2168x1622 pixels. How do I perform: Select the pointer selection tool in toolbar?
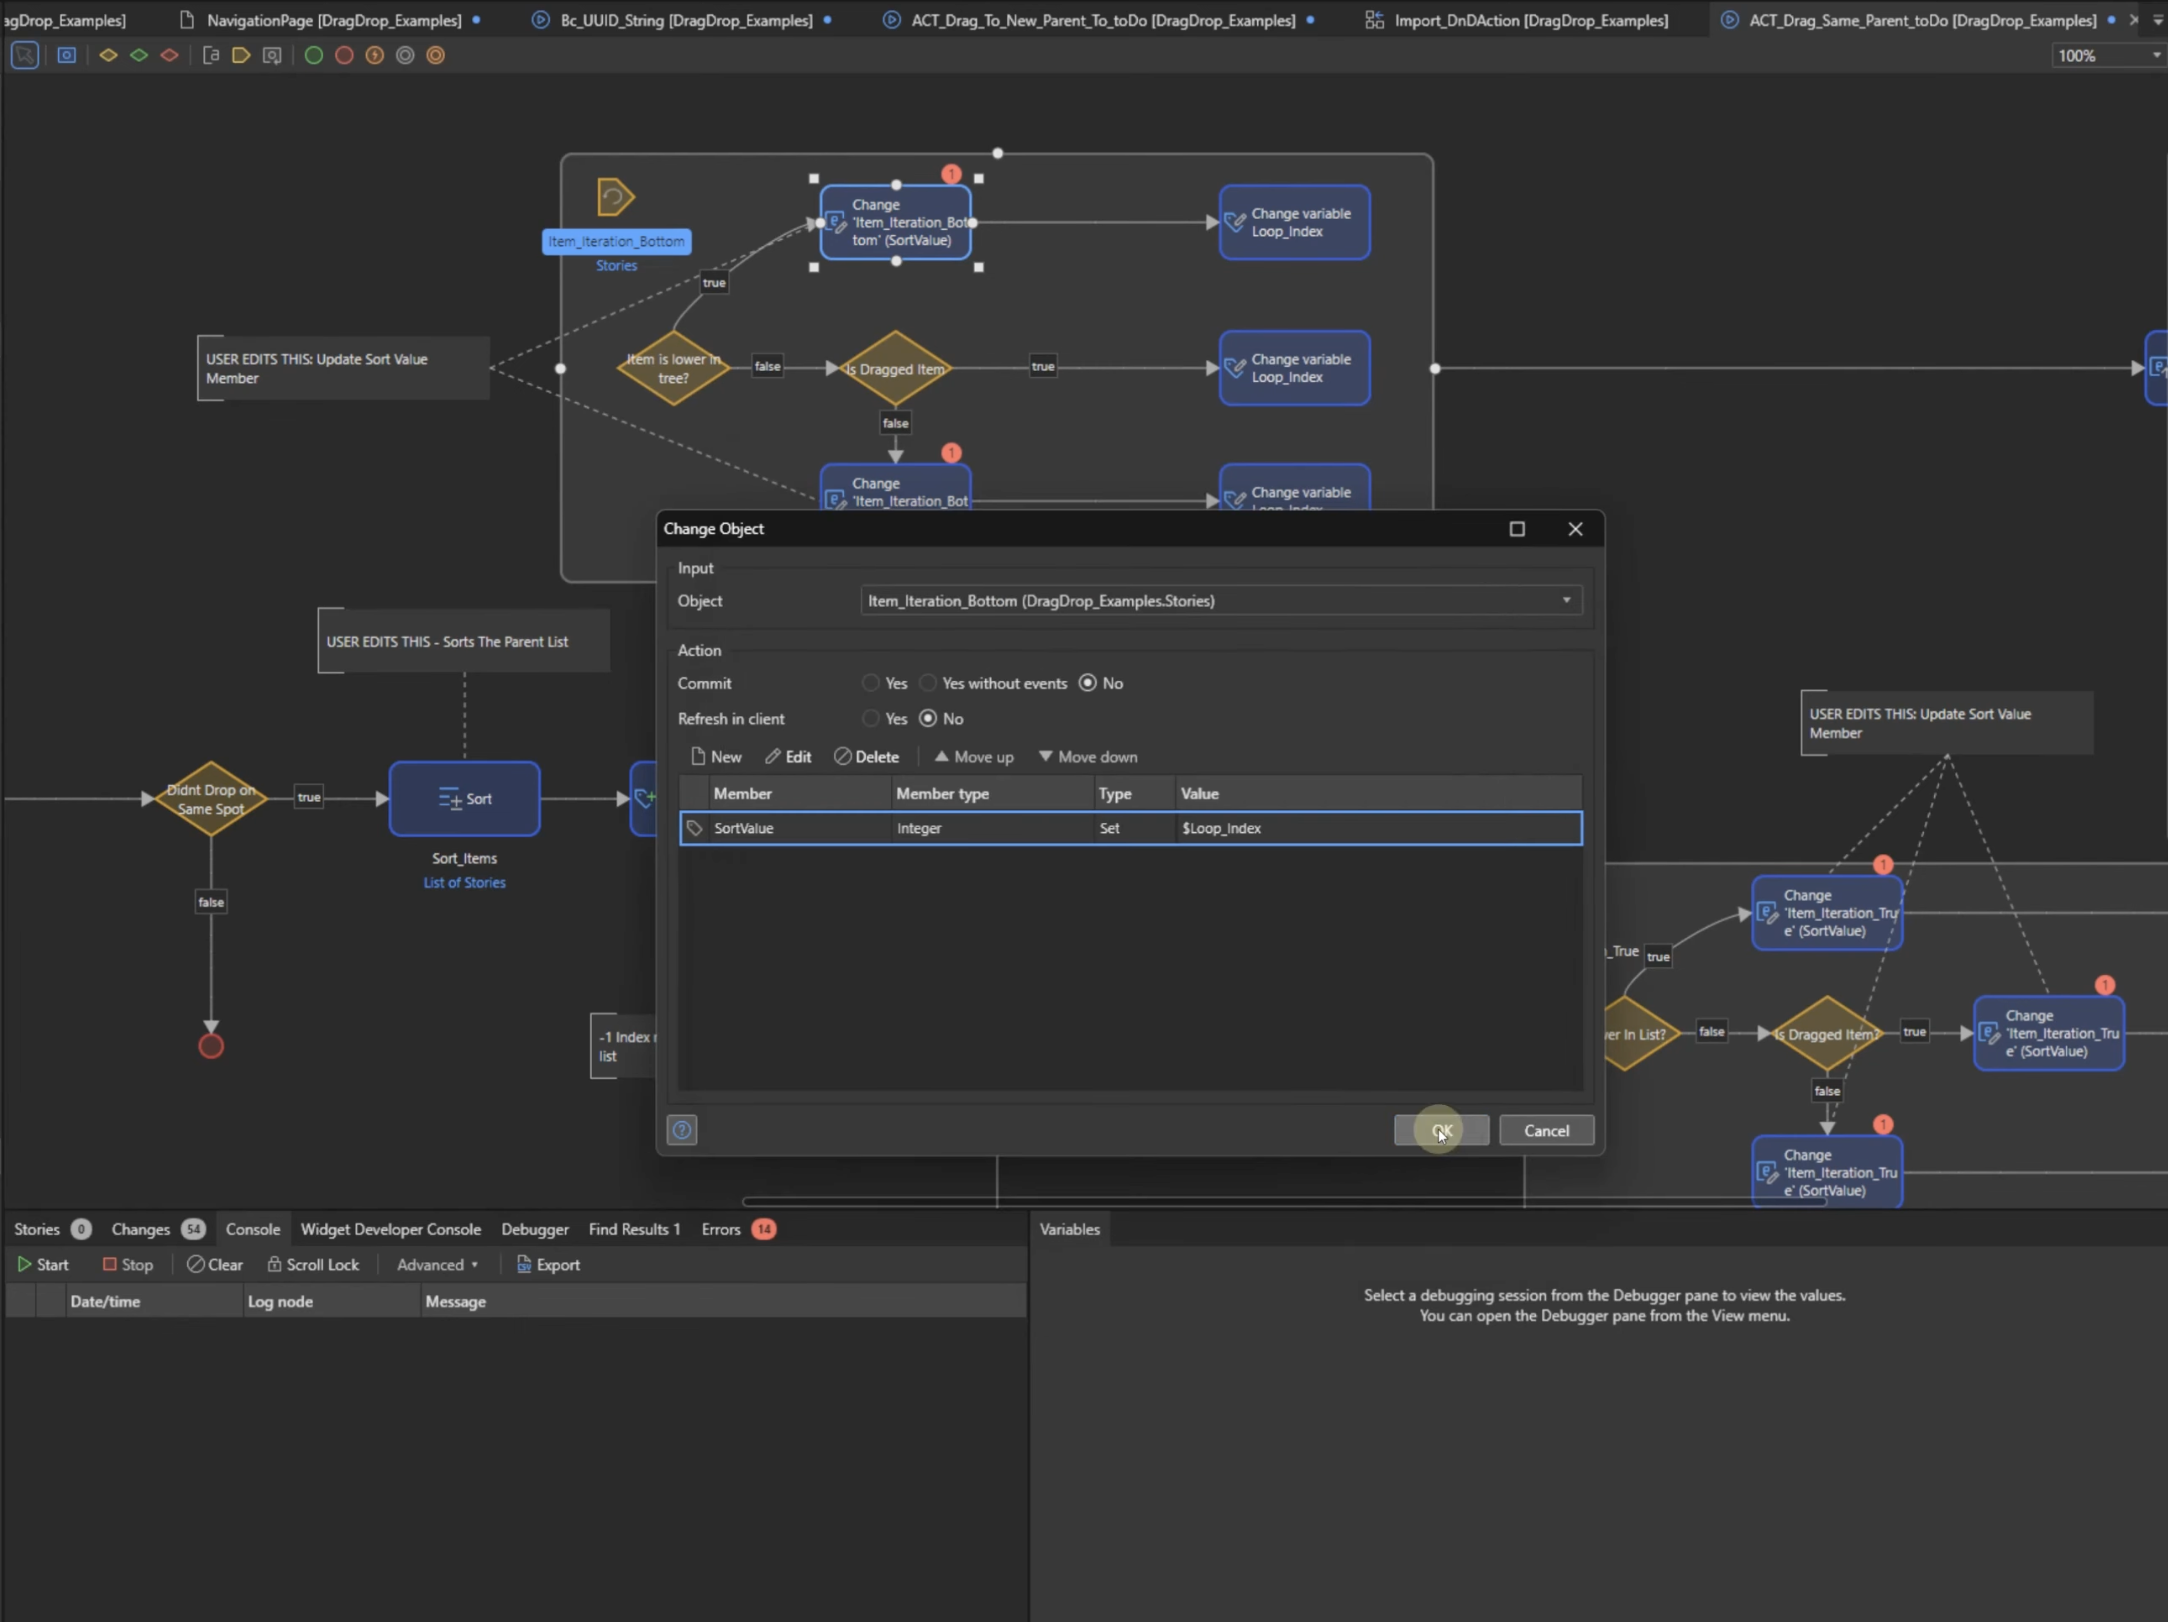(x=24, y=55)
